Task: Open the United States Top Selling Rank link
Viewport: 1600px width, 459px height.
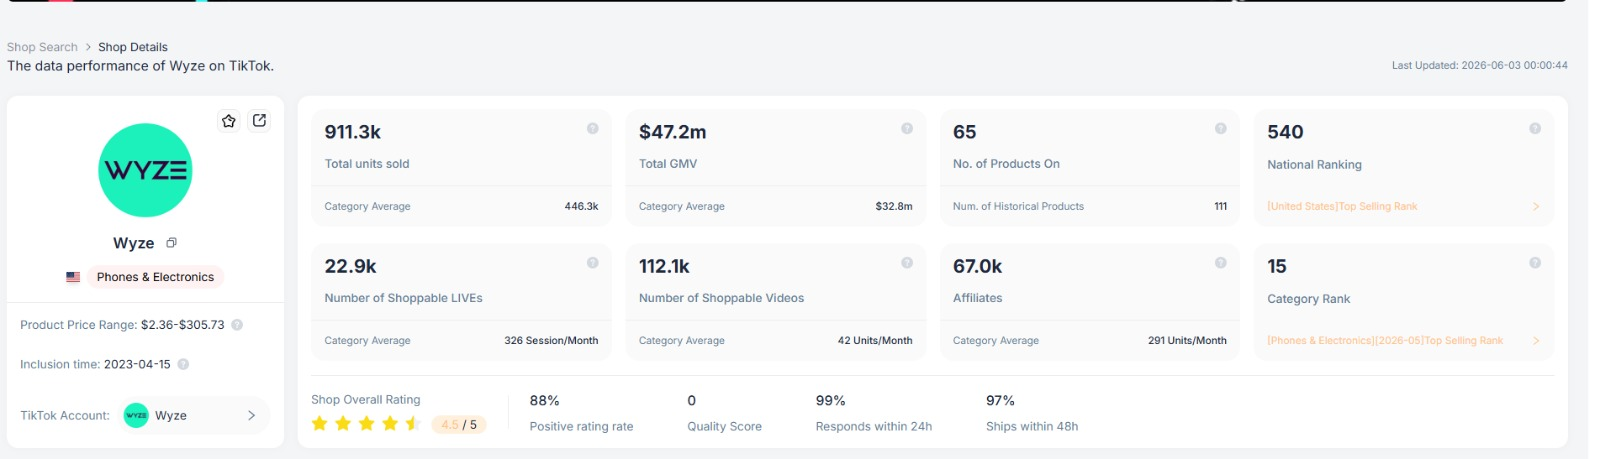Action: [1342, 206]
